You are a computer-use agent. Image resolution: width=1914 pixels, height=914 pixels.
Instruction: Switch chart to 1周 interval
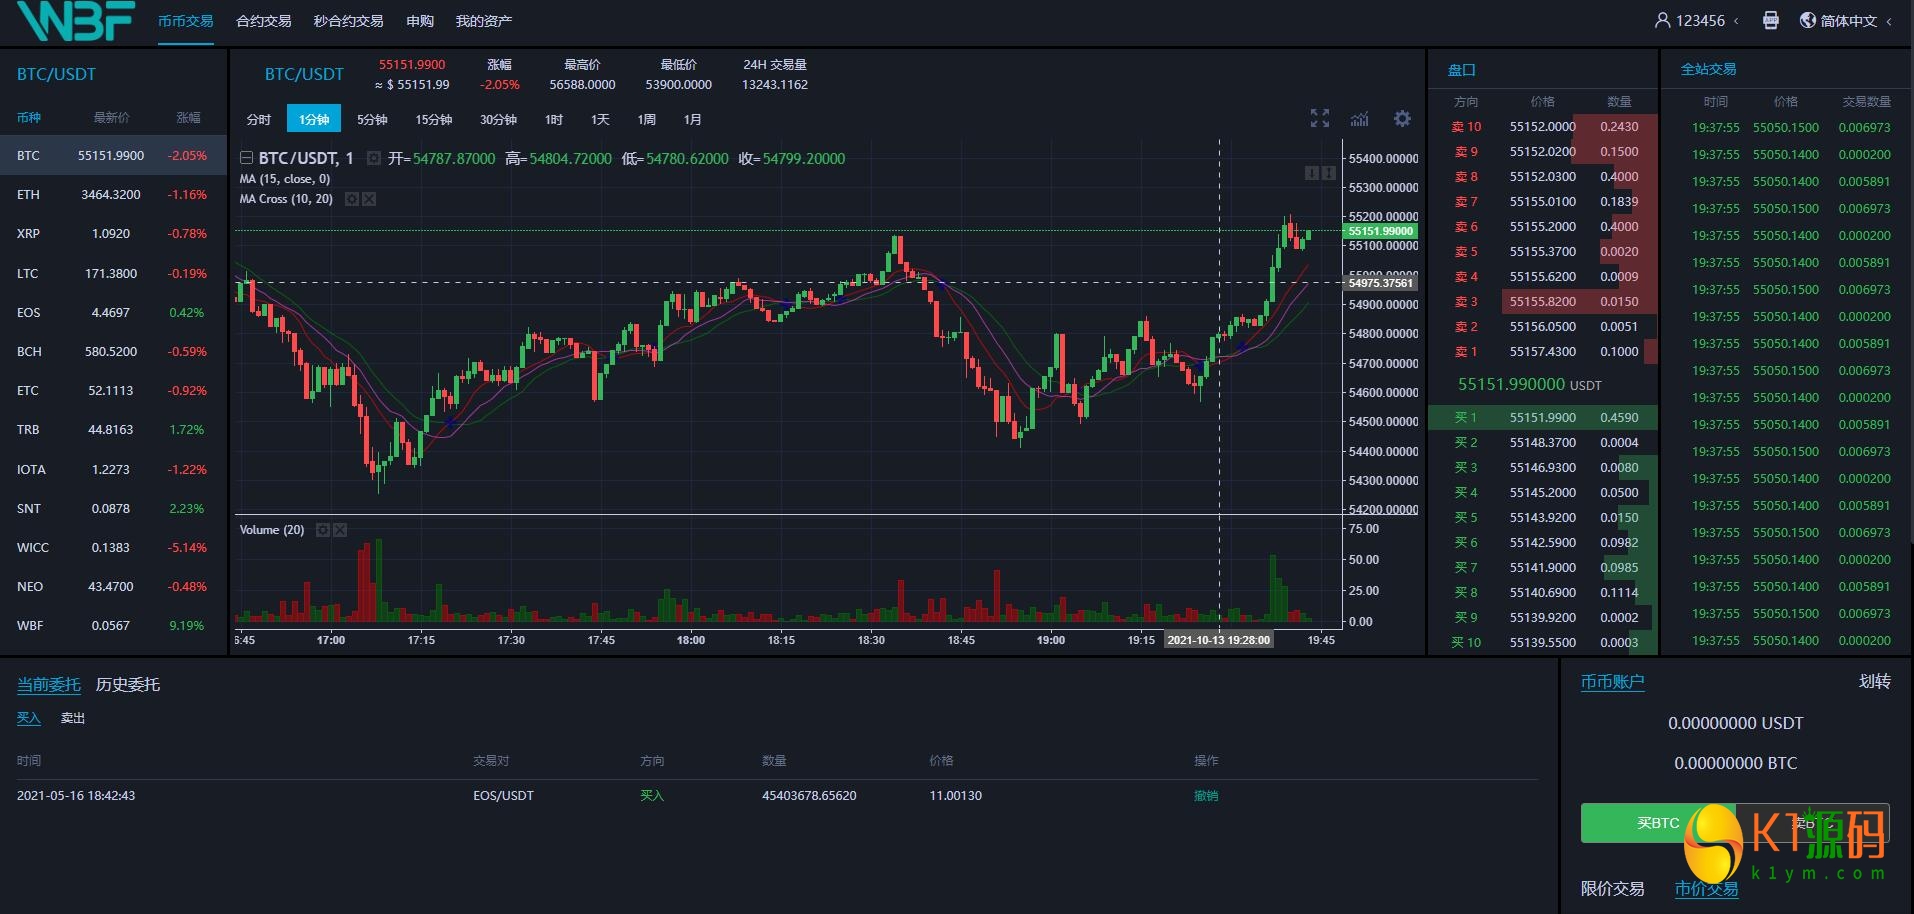[x=647, y=119]
